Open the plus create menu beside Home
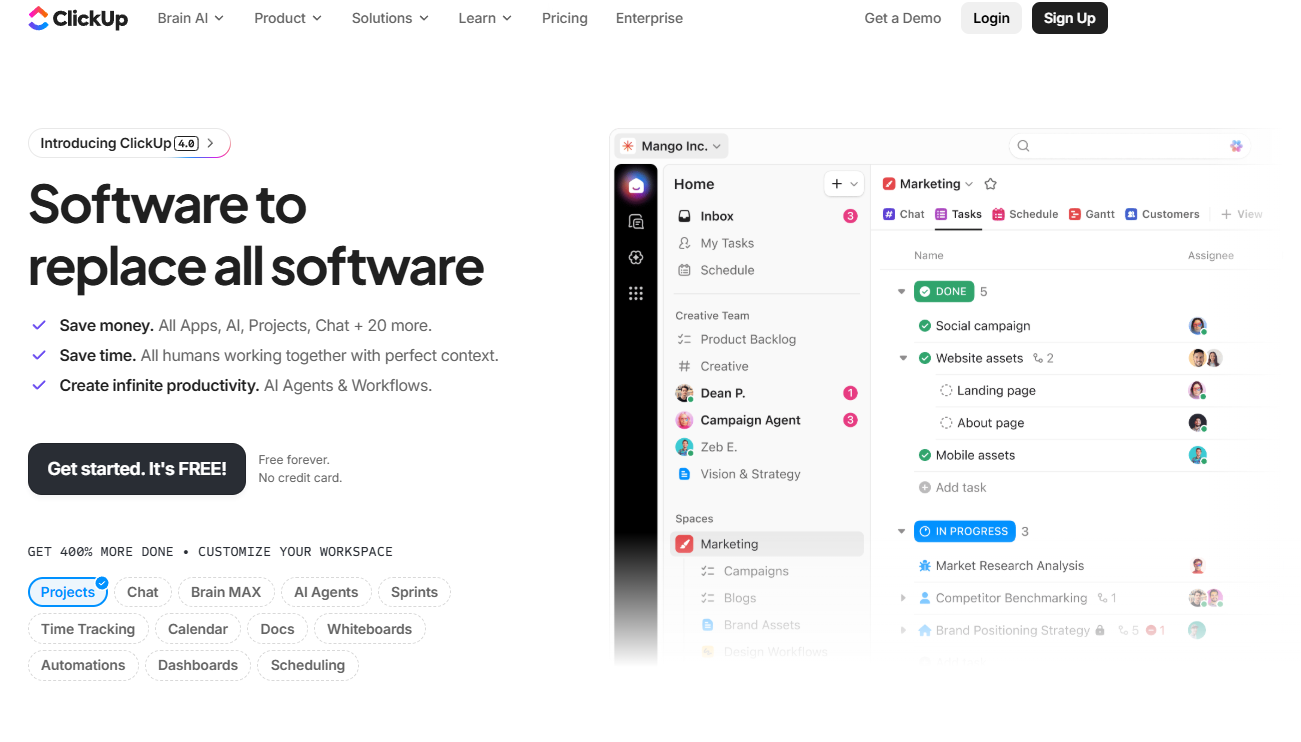Viewport: 1301px width, 742px height. point(843,184)
